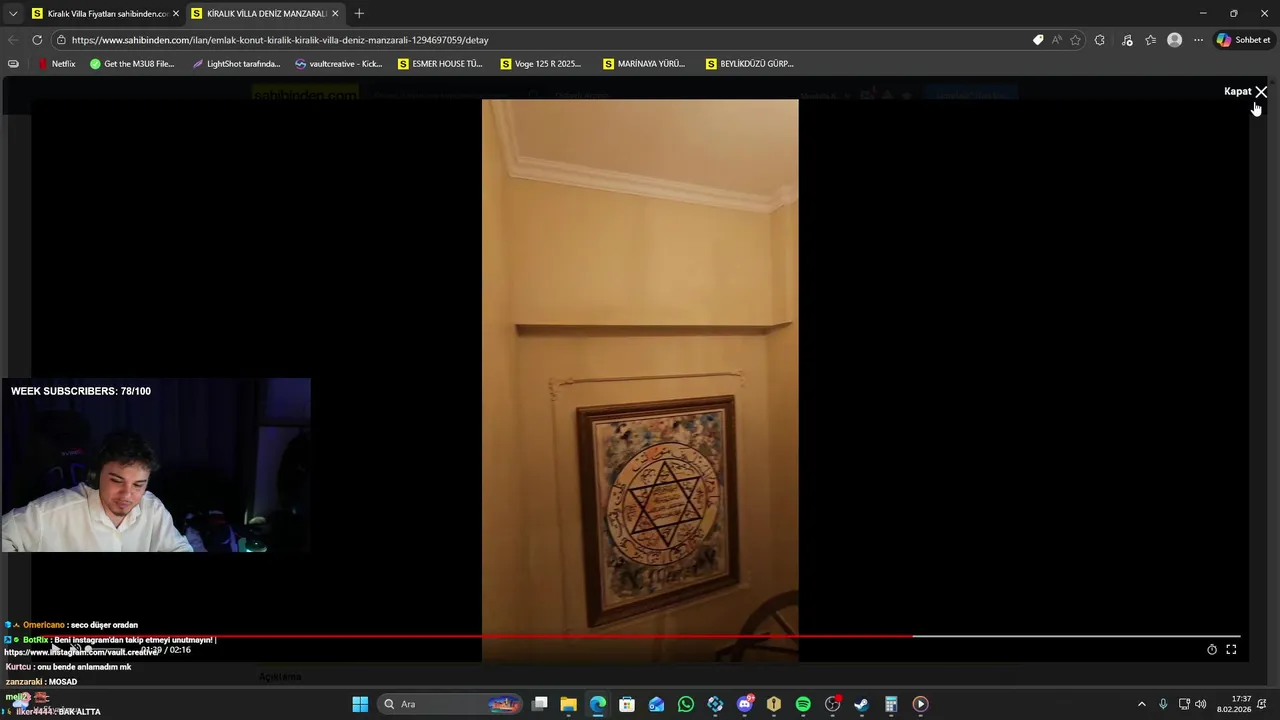Open Discord from the taskbar

click(x=745, y=704)
